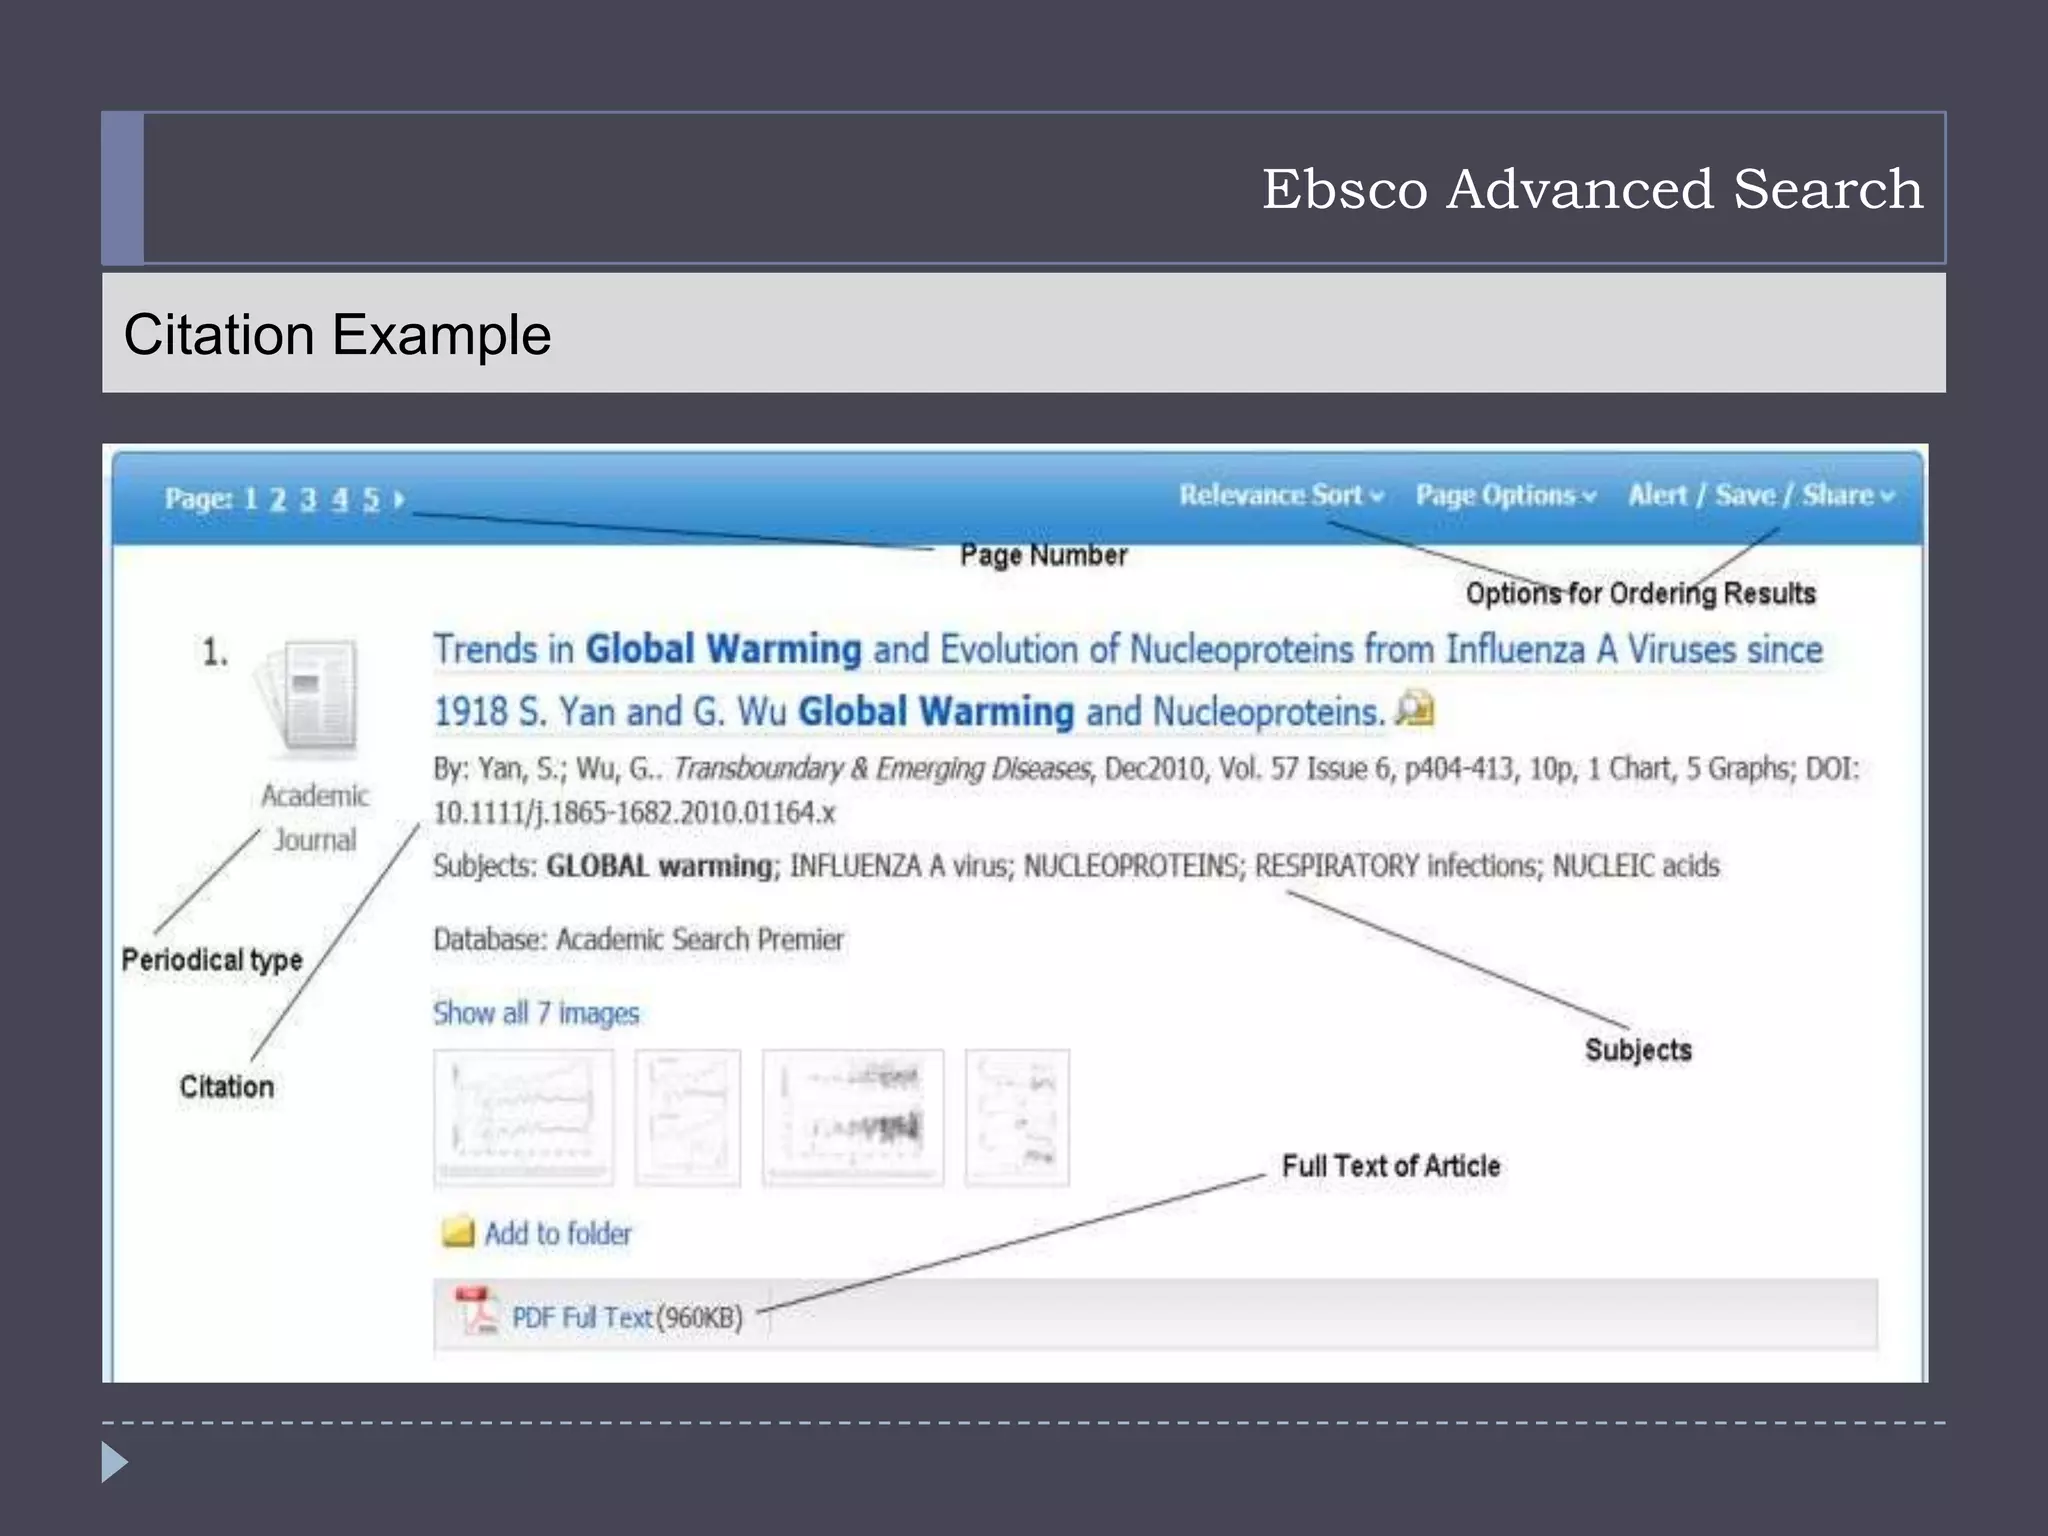Viewport: 2048px width, 1536px height.
Task: Open the Trends in Global Warming article title
Action: point(1128,681)
